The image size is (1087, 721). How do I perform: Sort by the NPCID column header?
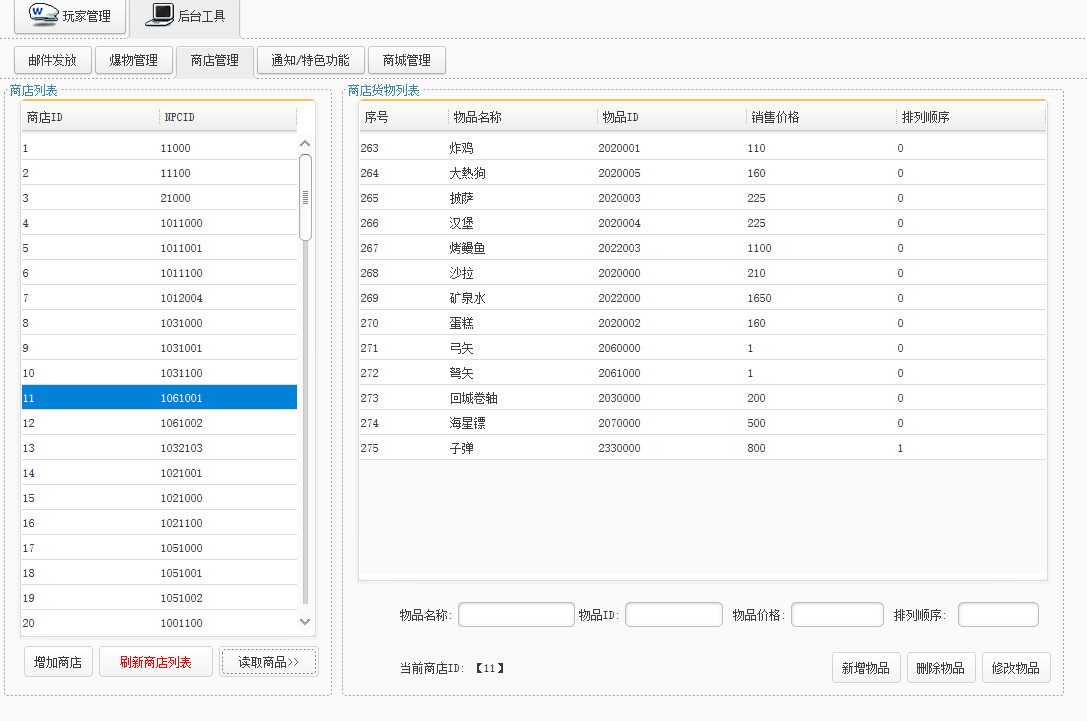[x=228, y=117]
